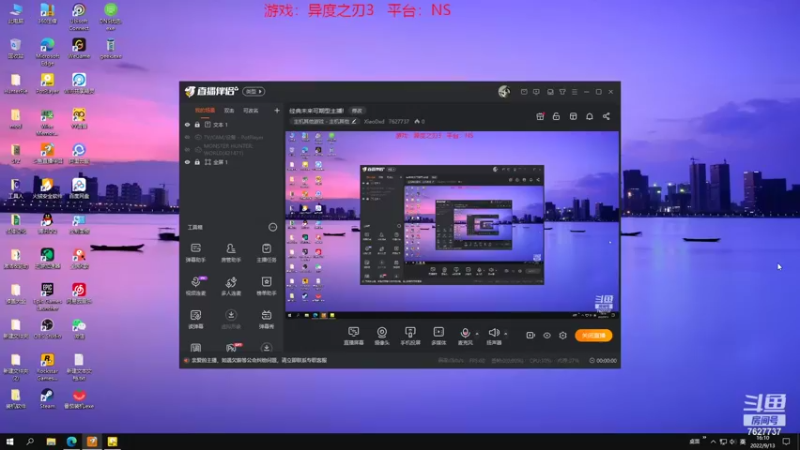Select the 全屏 1 source row
The width and height of the screenshot is (800, 450).
pyautogui.click(x=232, y=162)
